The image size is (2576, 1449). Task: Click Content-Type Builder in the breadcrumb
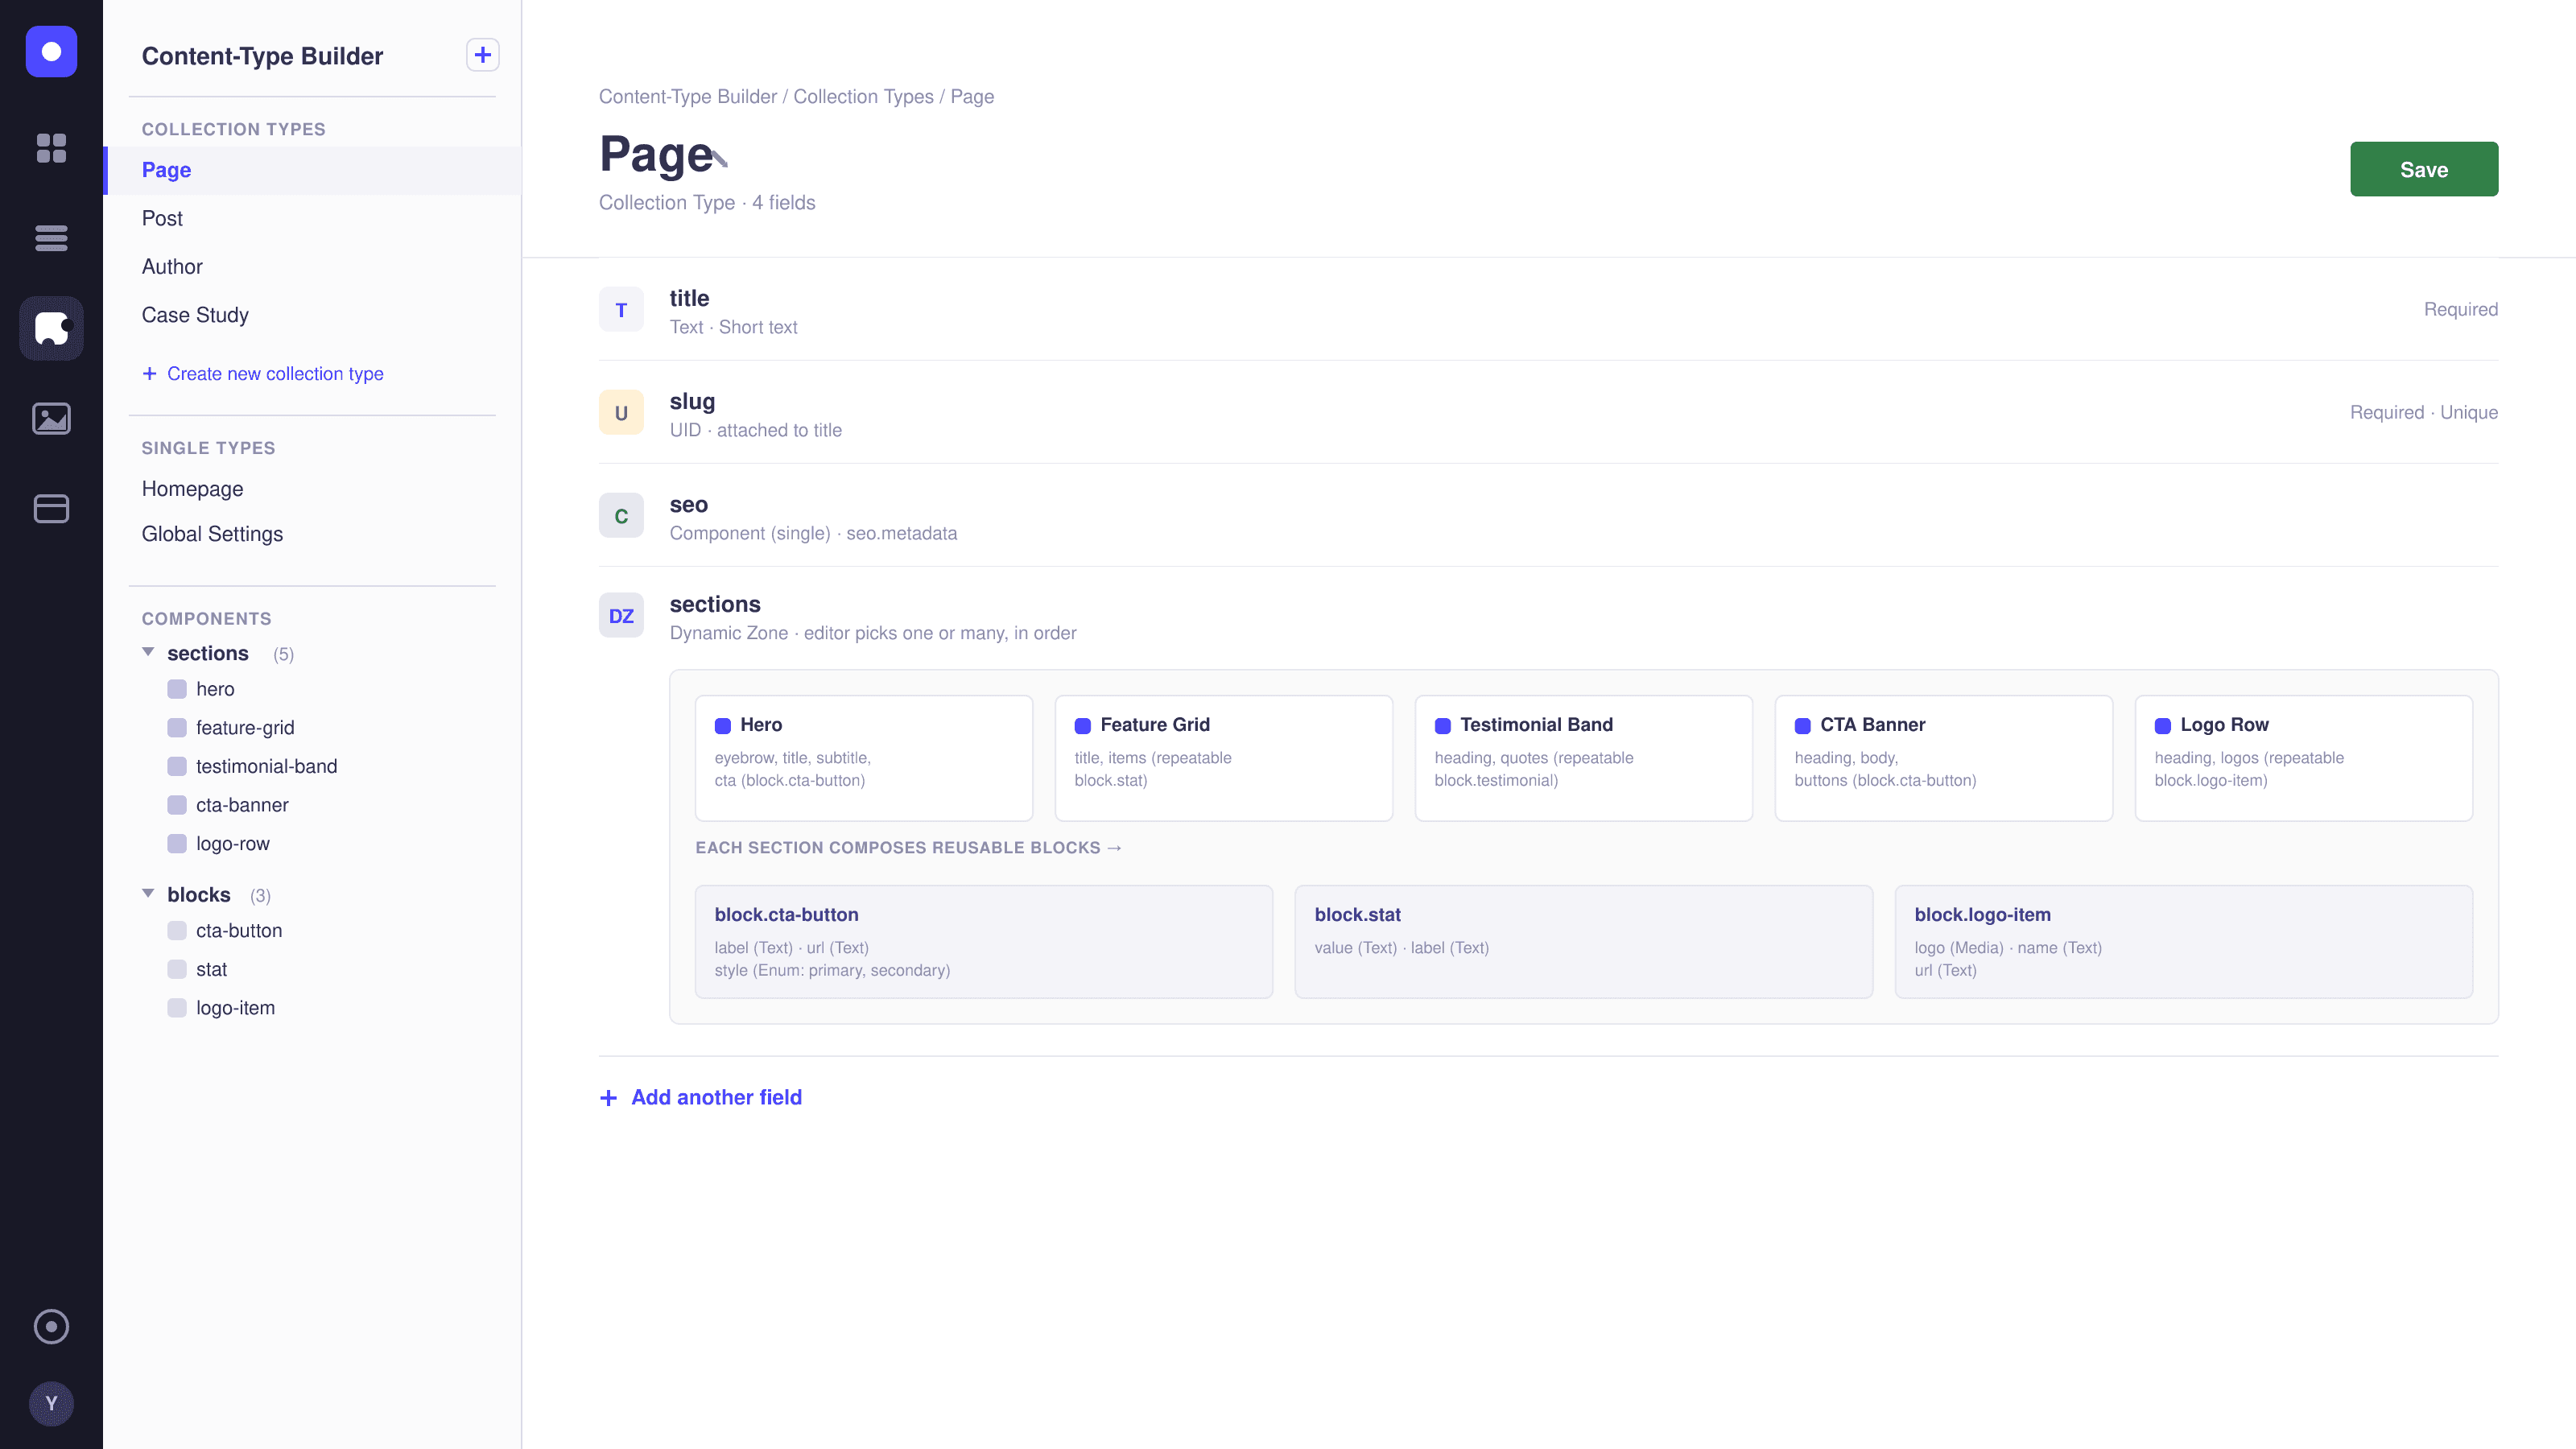tap(688, 96)
